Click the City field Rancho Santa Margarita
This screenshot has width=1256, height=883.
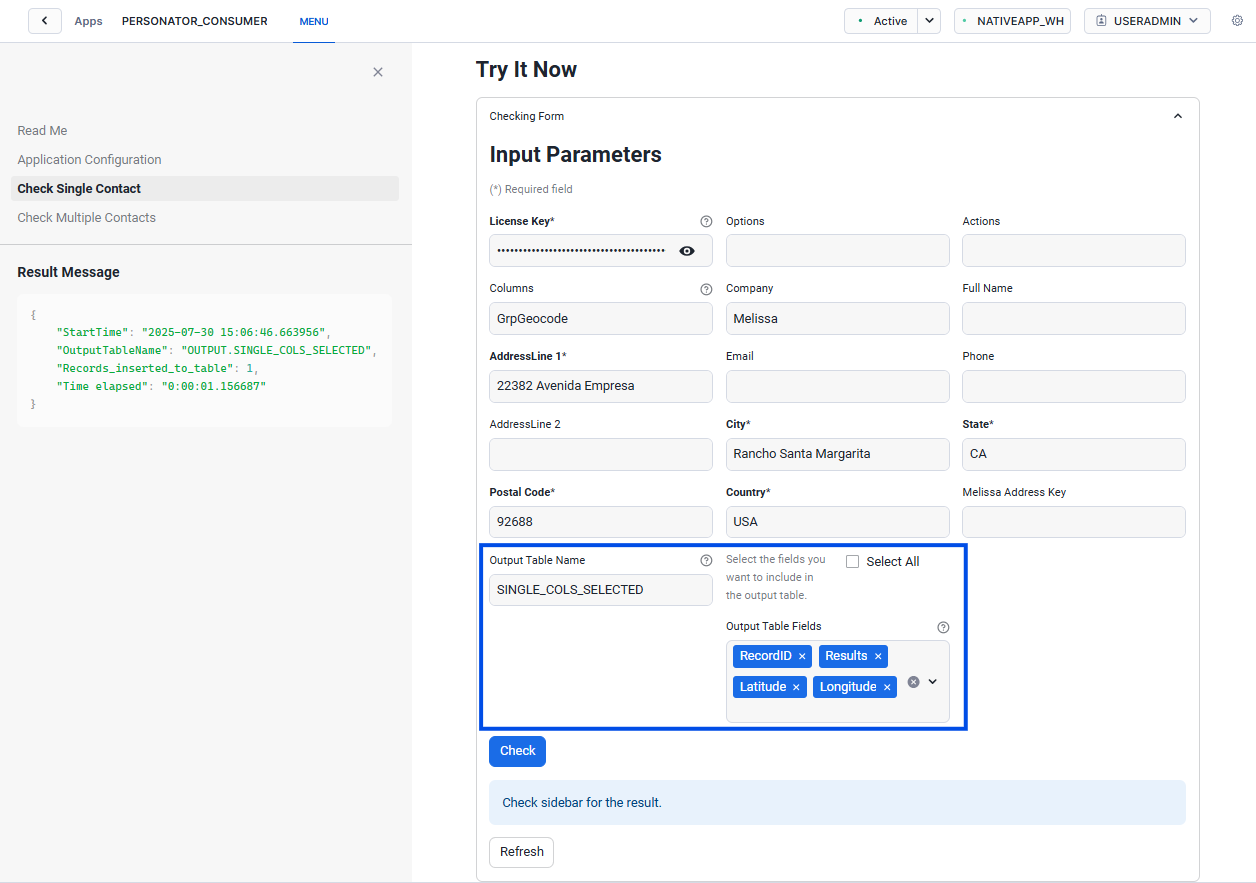pyautogui.click(x=838, y=455)
